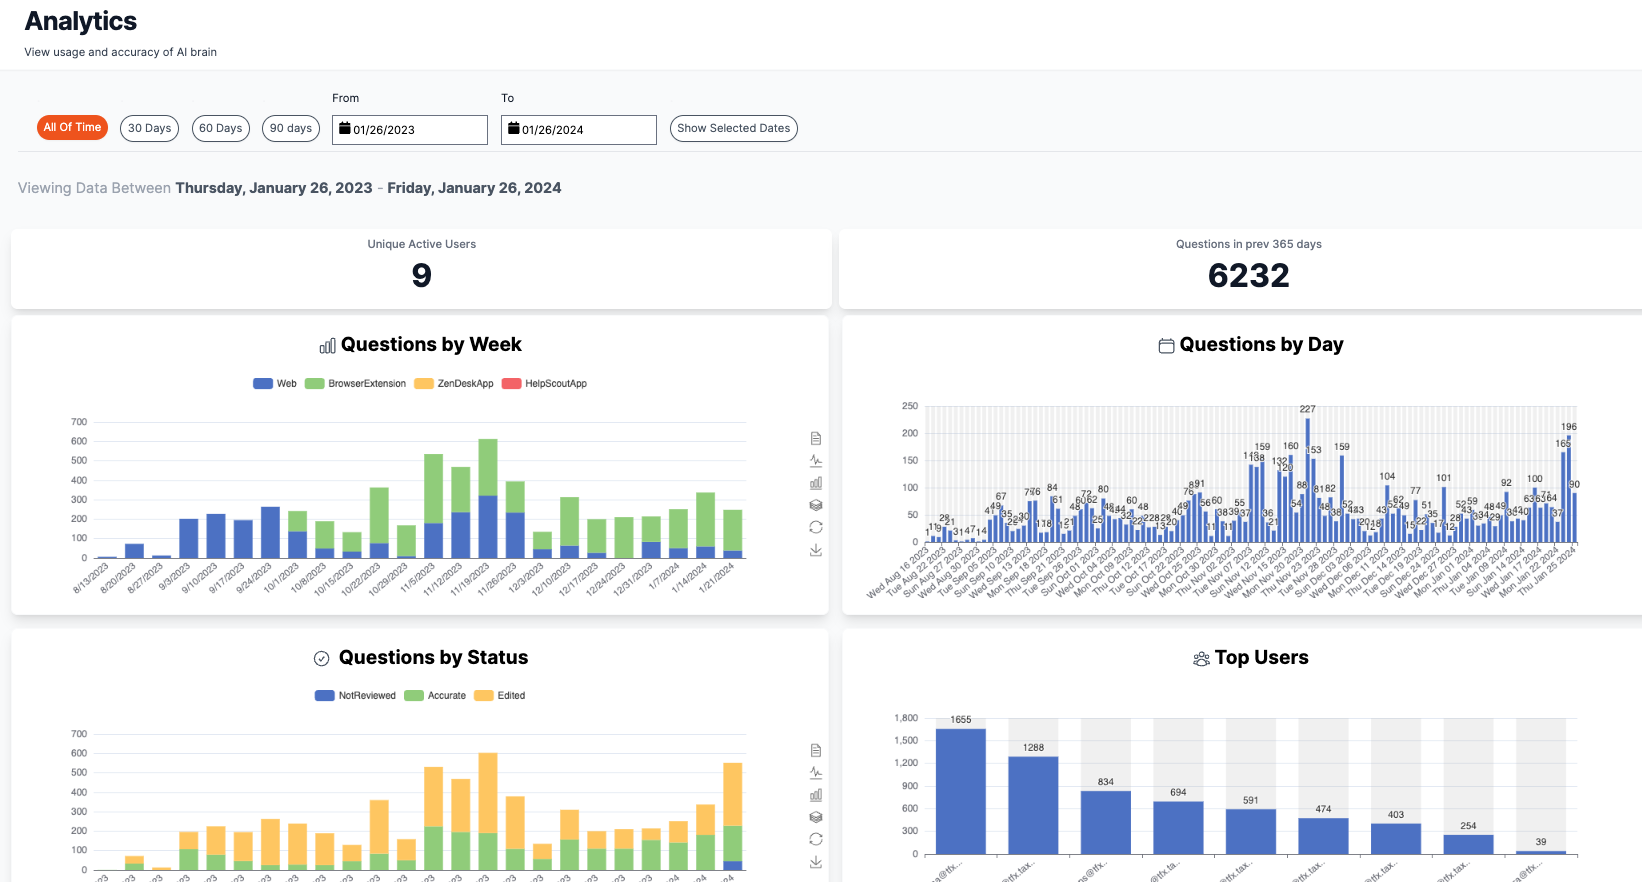Toggle the Web series in legend
This screenshot has height=882, width=1642.
click(x=275, y=384)
